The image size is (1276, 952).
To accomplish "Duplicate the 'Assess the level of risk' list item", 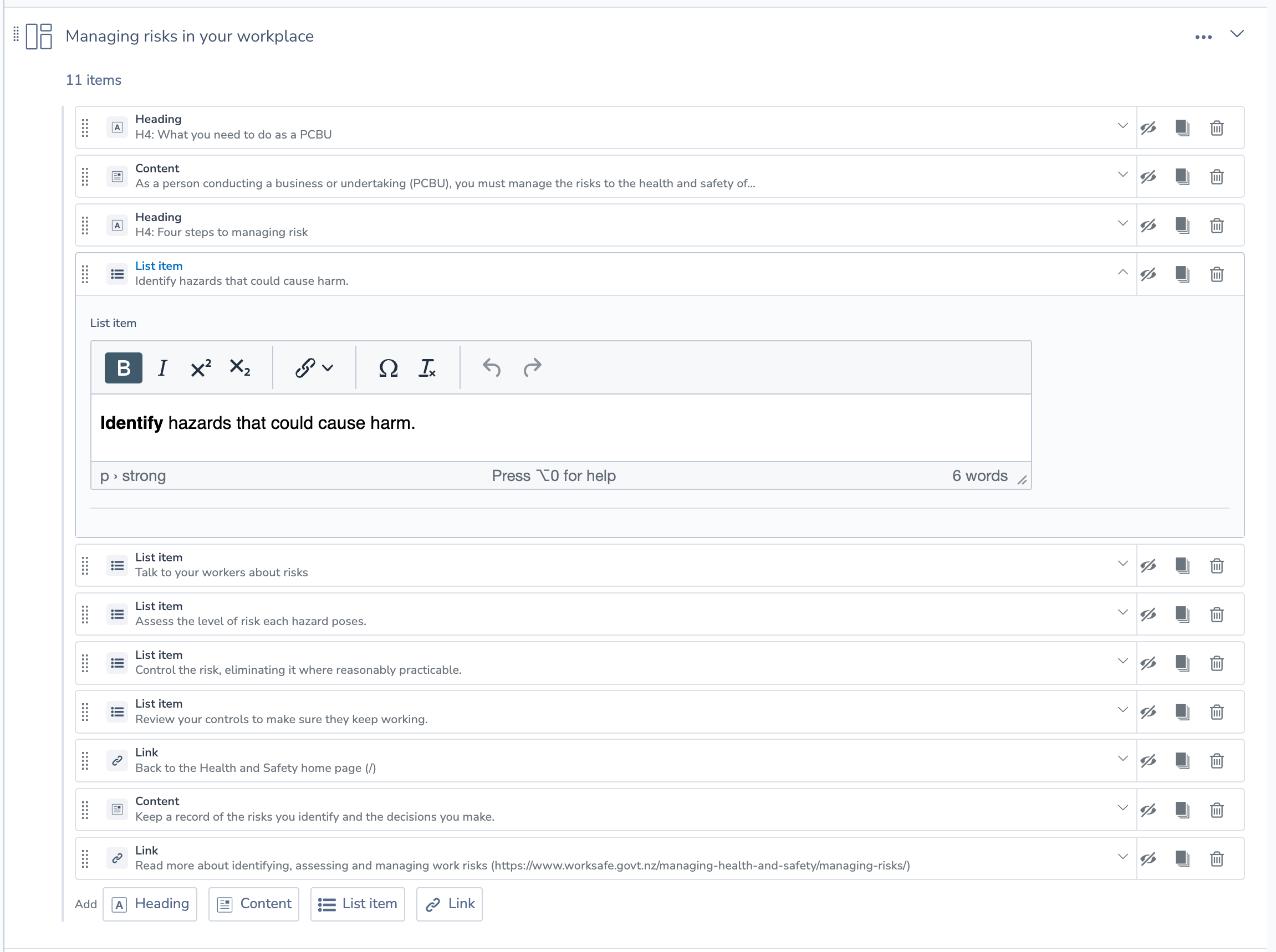I will coord(1182,615).
